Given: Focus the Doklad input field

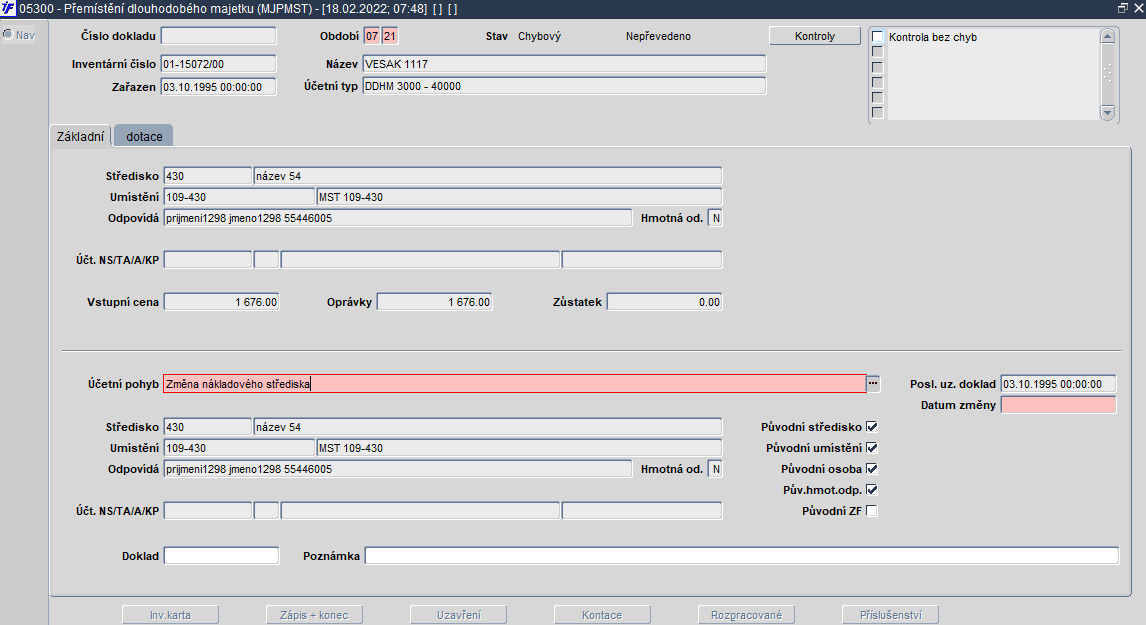Looking at the screenshot, I should point(221,556).
